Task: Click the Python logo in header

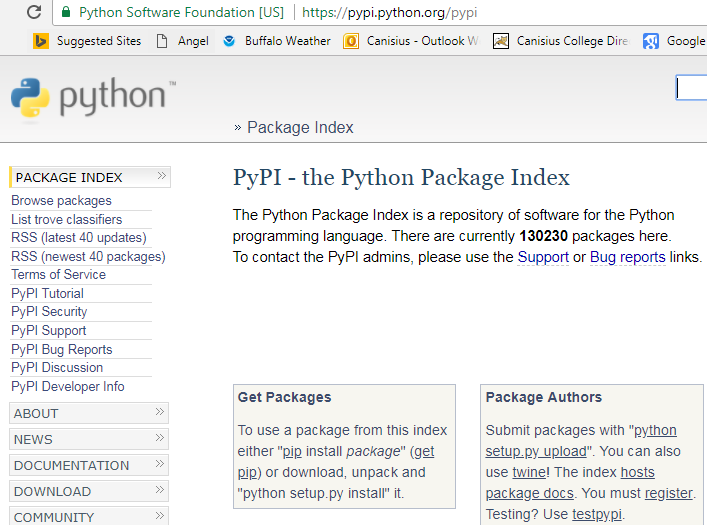Action: pyautogui.click(x=93, y=97)
